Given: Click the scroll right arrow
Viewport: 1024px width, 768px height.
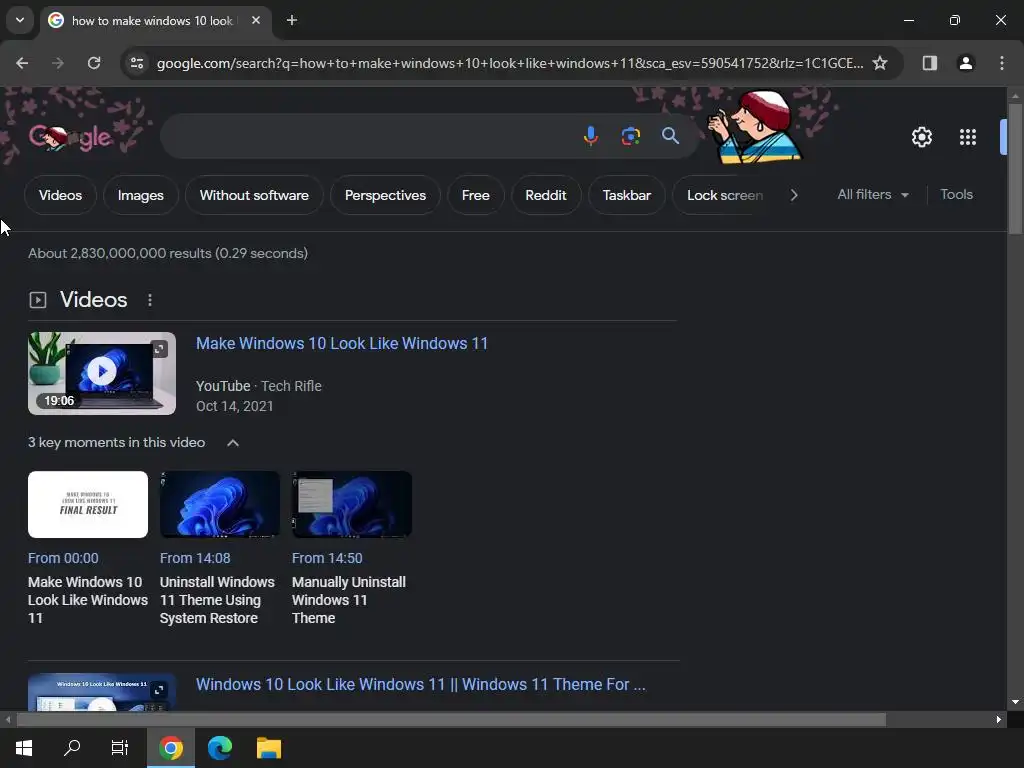Looking at the screenshot, I should (x=999, y=720).
